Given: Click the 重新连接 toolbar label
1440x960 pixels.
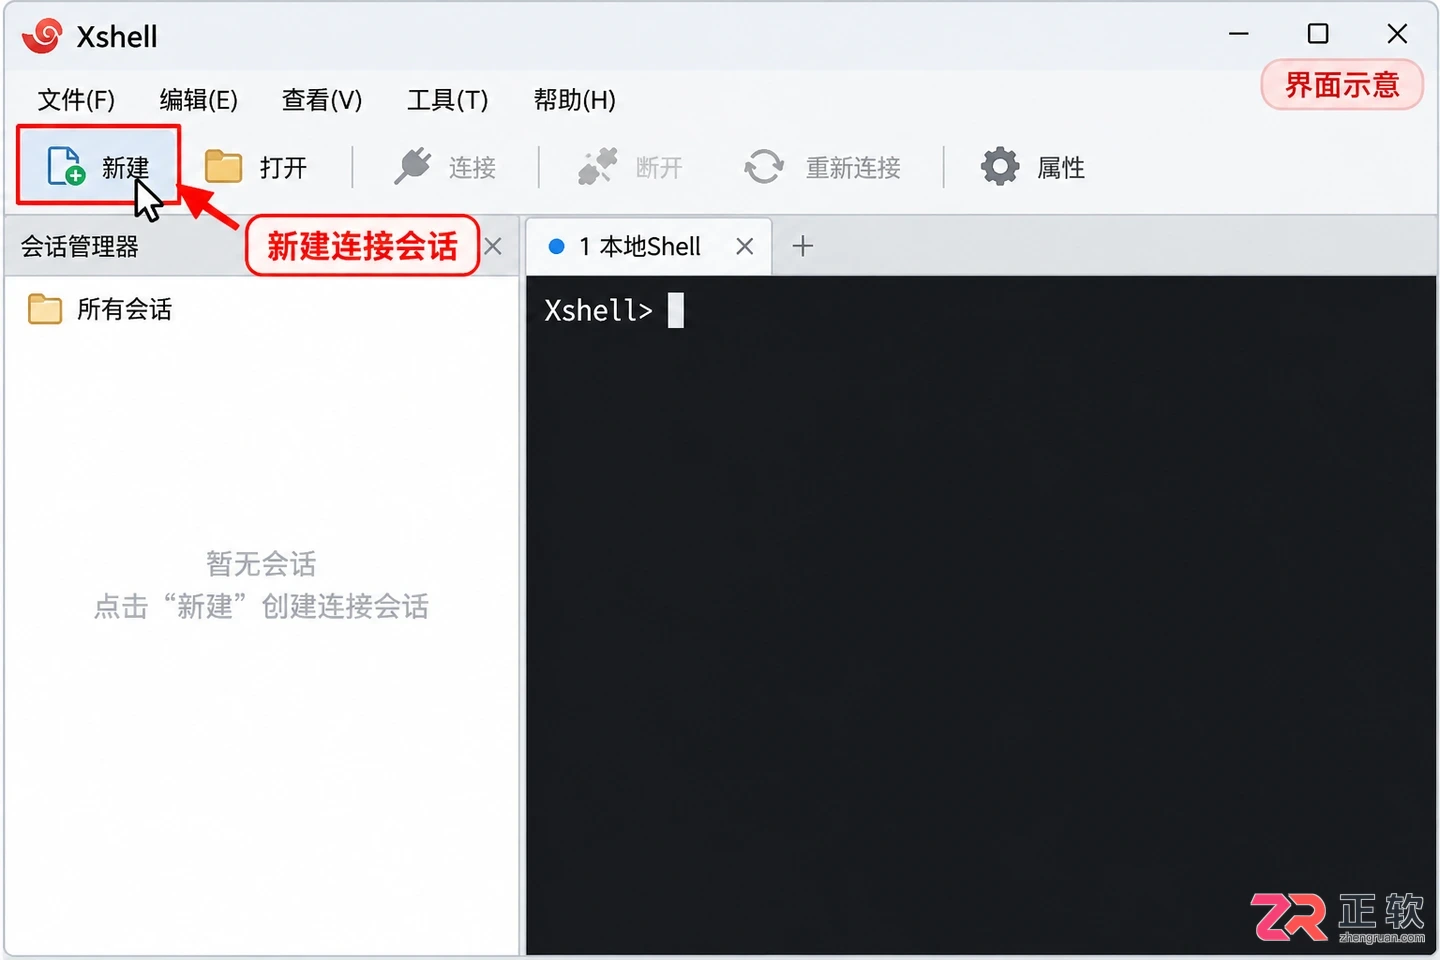Looking at the screenshot, I should [853, 167].
